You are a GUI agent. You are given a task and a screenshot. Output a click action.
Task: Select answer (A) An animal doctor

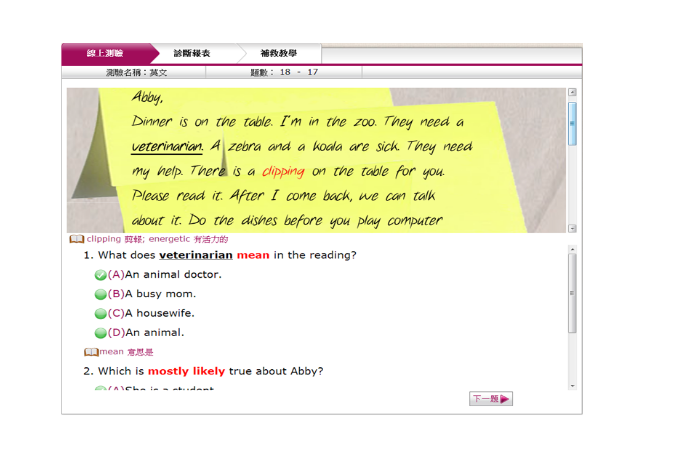pyautogui.click(x=101, y=275)
